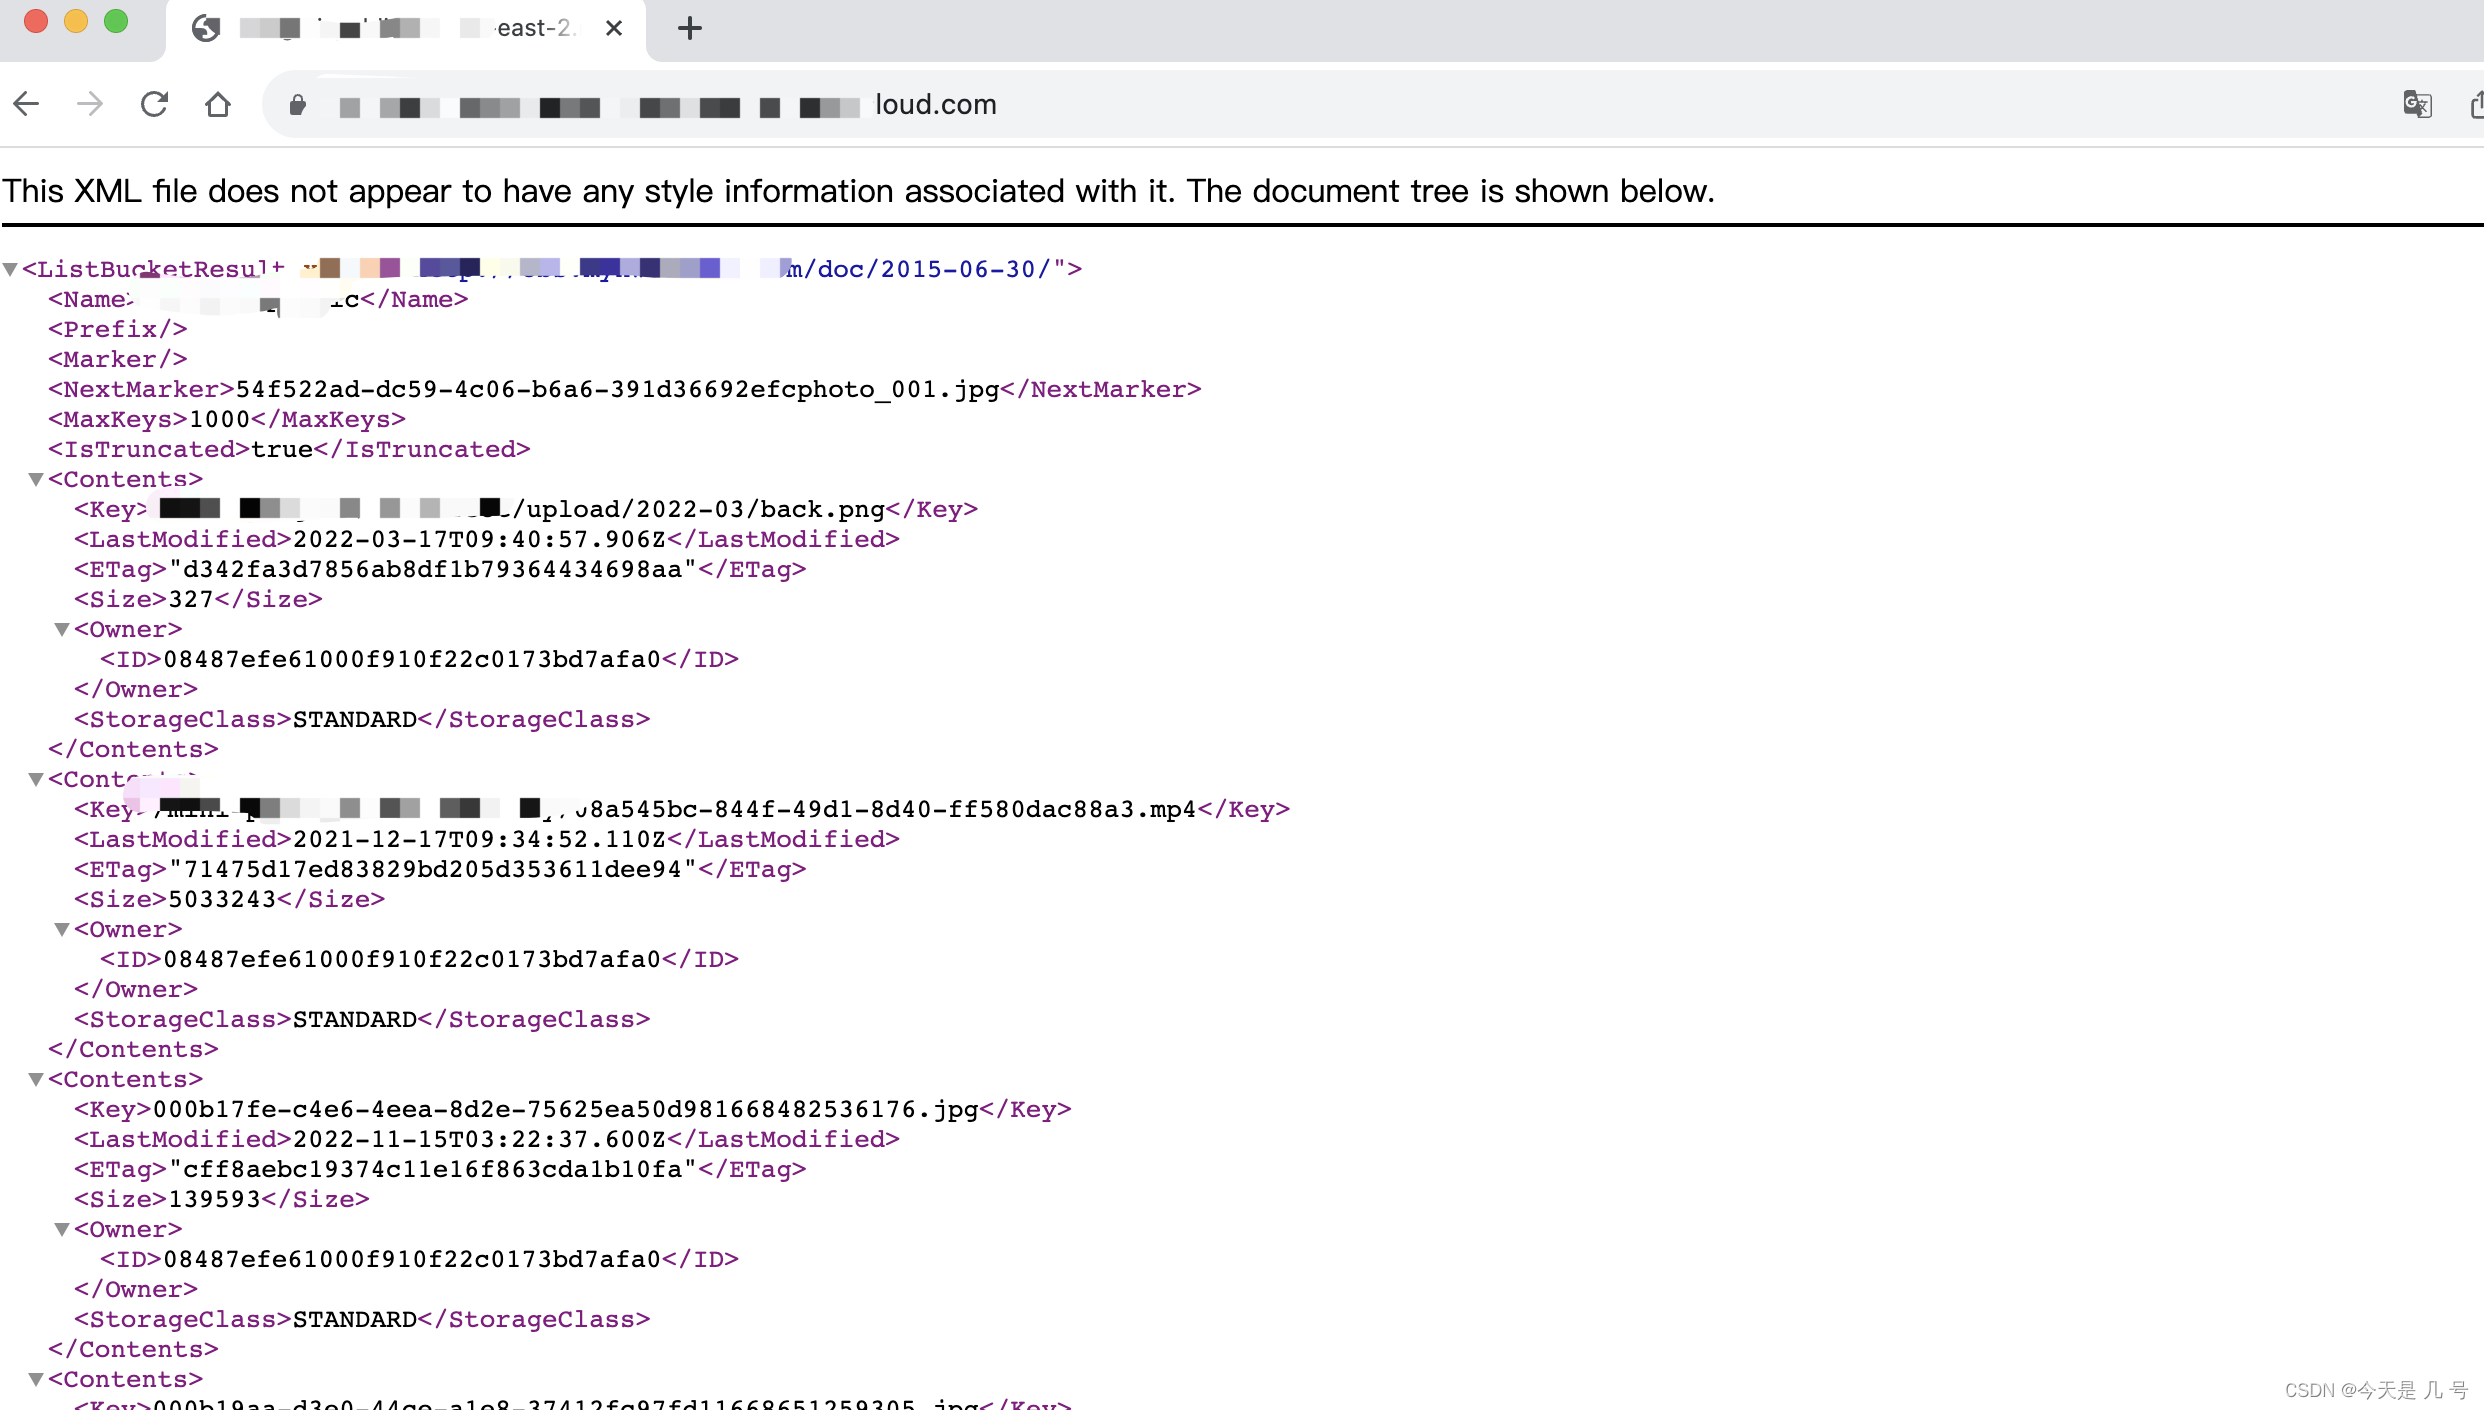Image resolution: width=2484 pixels, height=1410 pixels.
Task: Close the east-2 browser tab
Action: pyautogui.click(x=614, y=28)
